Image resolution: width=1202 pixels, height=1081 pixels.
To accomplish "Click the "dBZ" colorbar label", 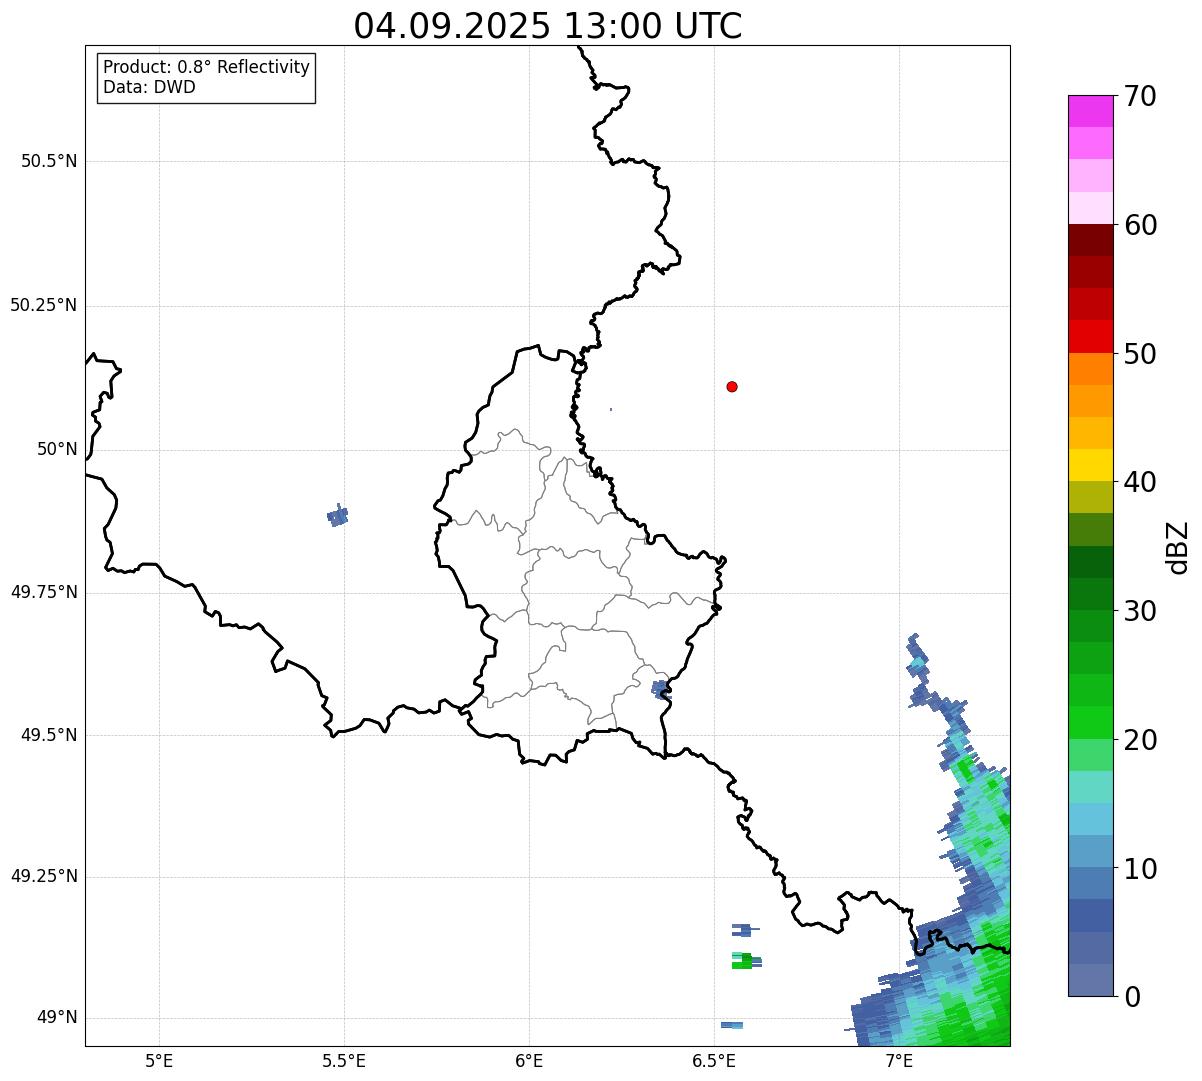I will click(1178, 546).
